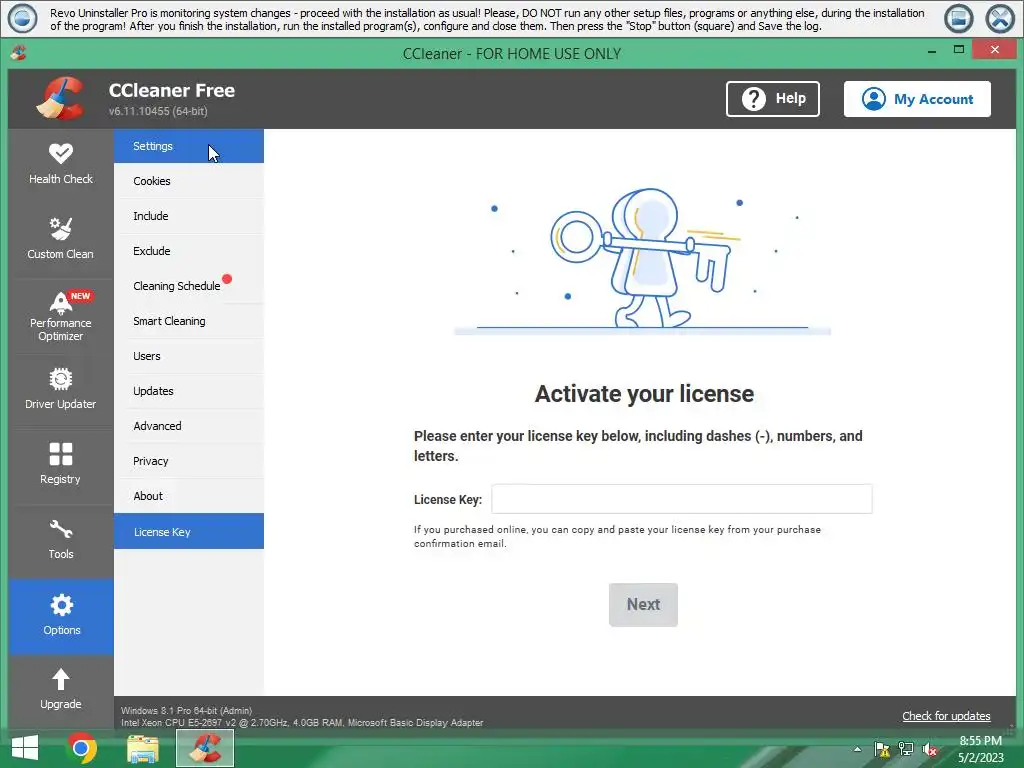Image resolution: width=1024 pixels, height=768 pixels.
Task: Open the Registry cleaner section
Action: pyautogui.click(x=61, y=465)
